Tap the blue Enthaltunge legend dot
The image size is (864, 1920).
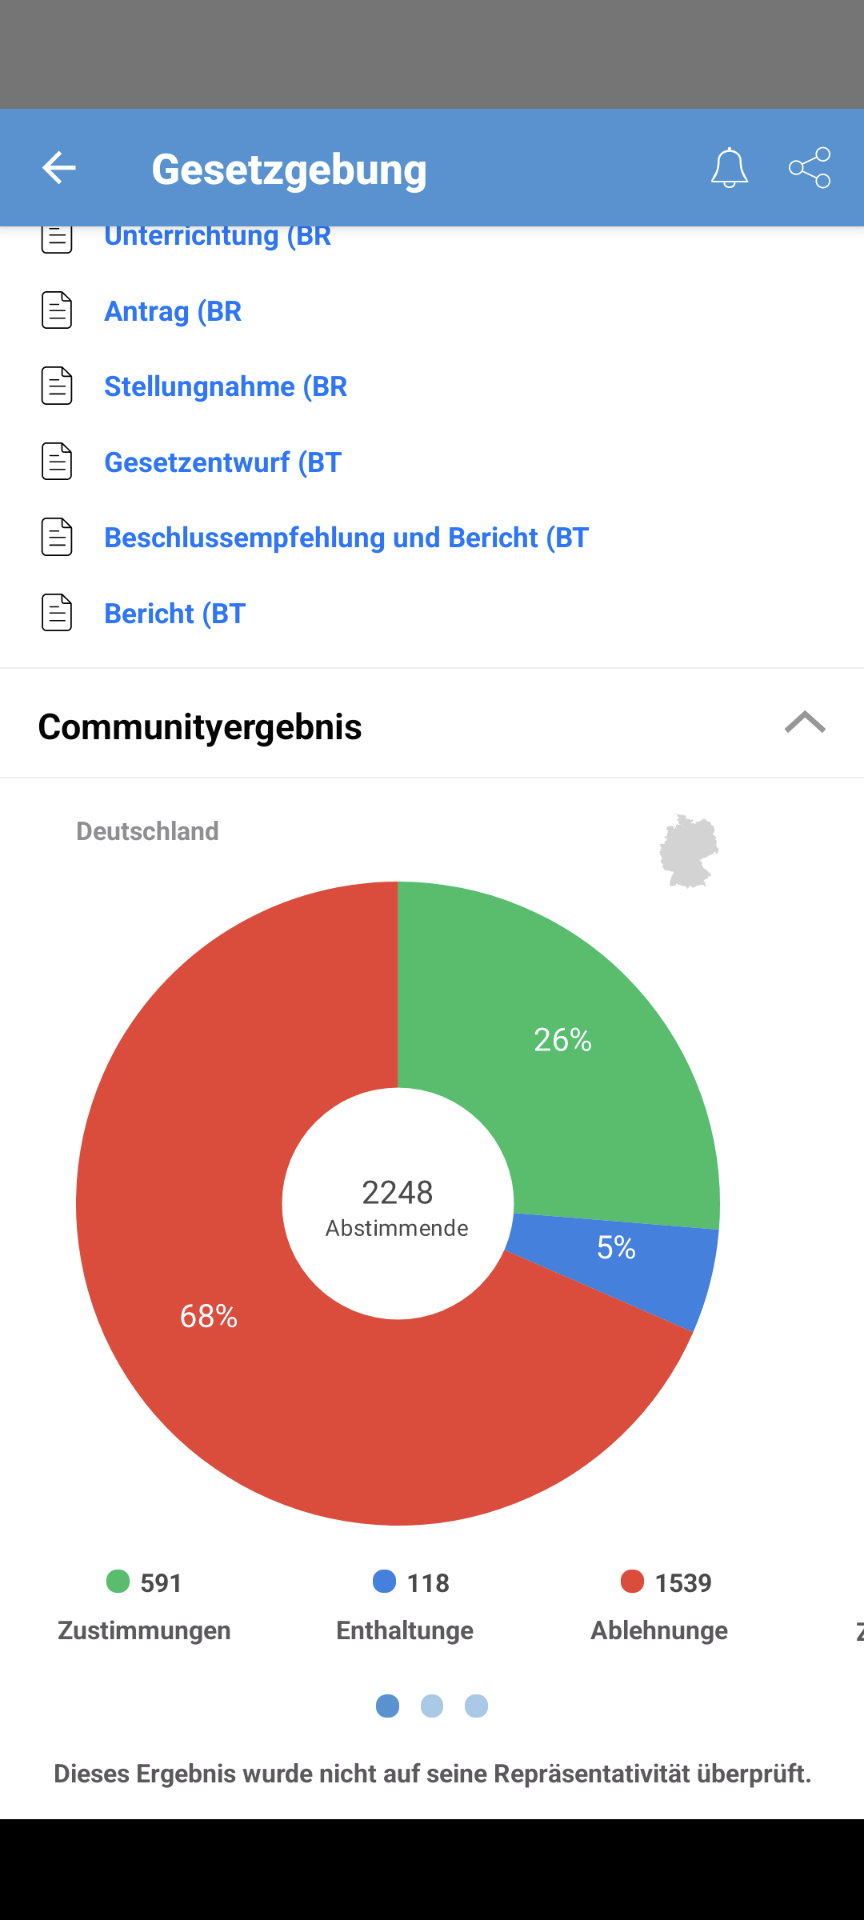pyautogui.click(x=384, y=1581)
